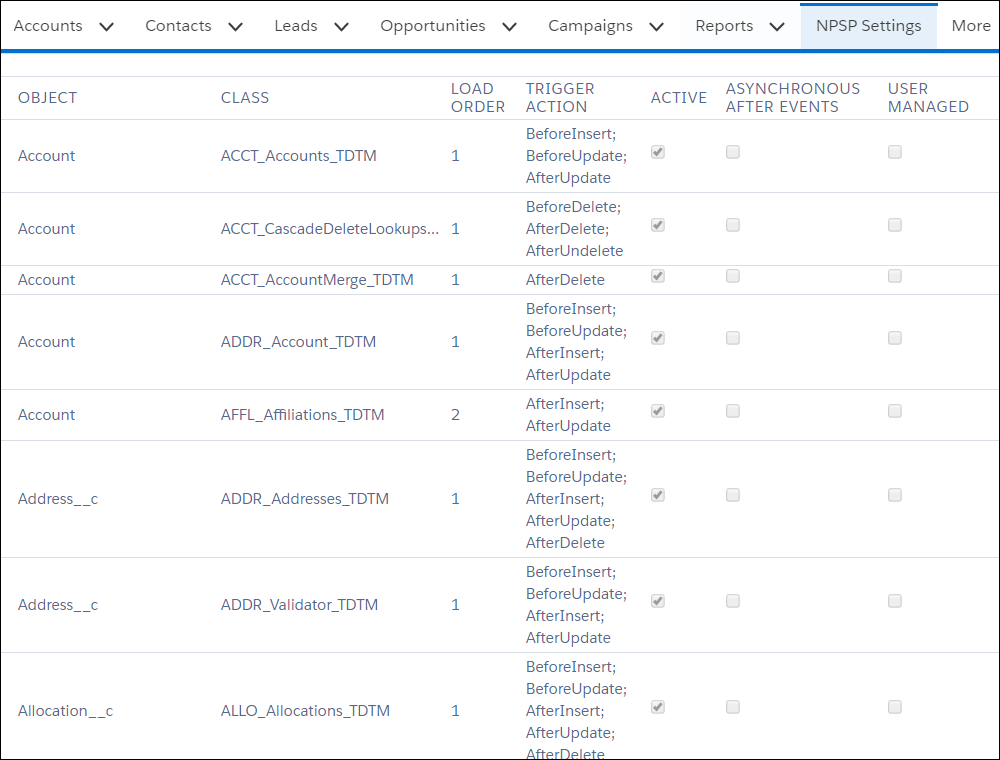Expand the Opportunities tab dropdown
The image size is (1000, 760).
(x=509, y=26)
